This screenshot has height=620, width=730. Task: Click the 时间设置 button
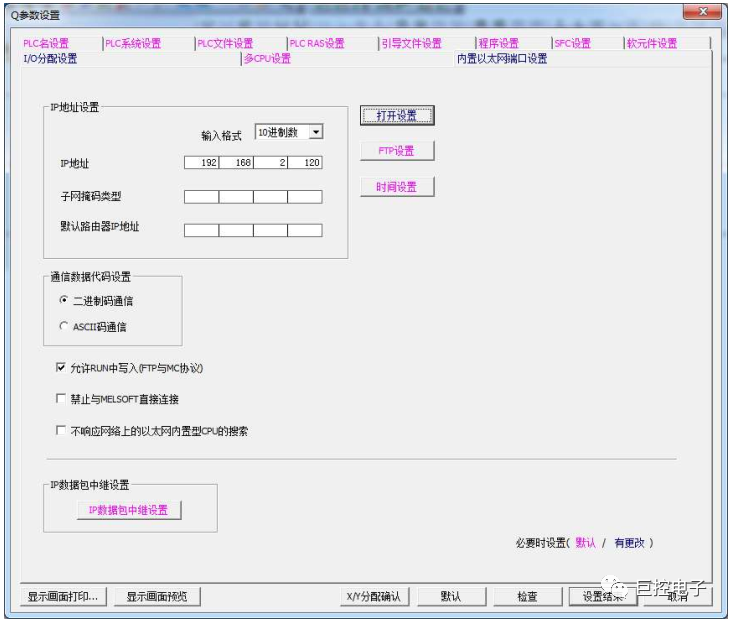click(397, 187)
